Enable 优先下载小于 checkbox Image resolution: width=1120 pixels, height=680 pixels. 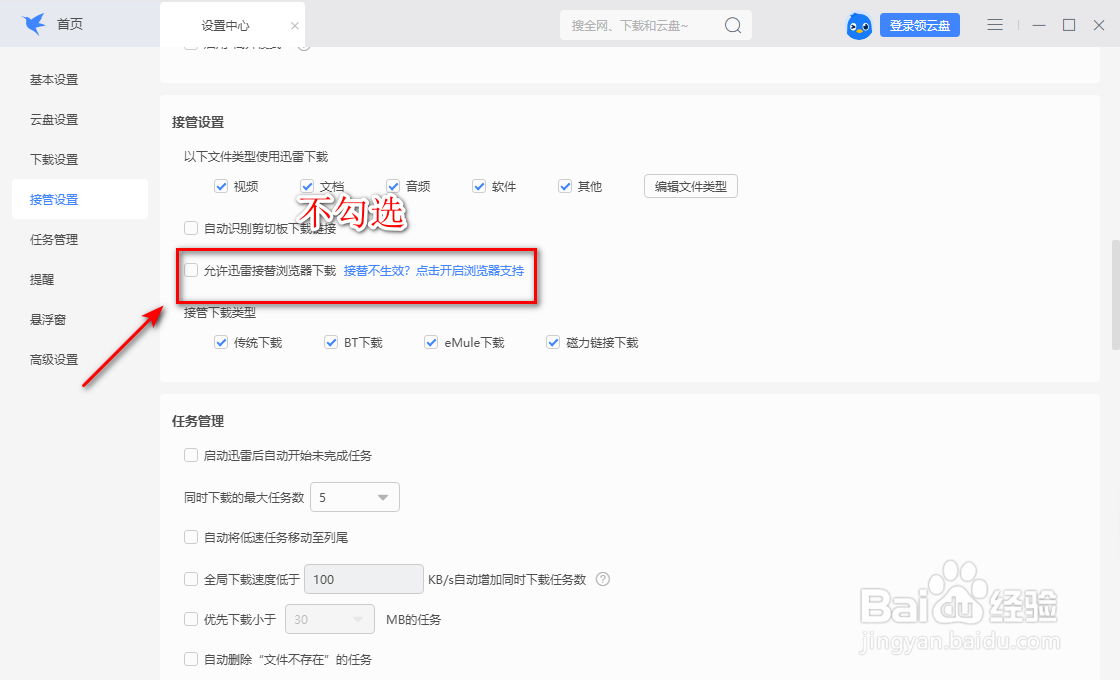191,619
